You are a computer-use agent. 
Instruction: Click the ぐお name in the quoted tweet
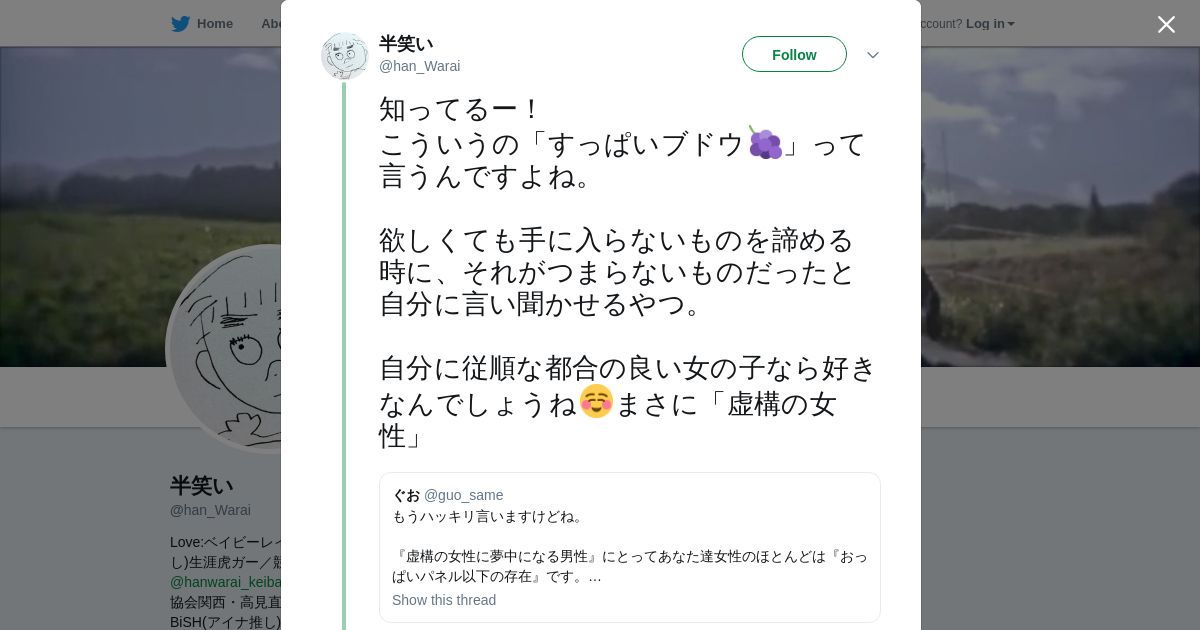[x=406, y=495]
